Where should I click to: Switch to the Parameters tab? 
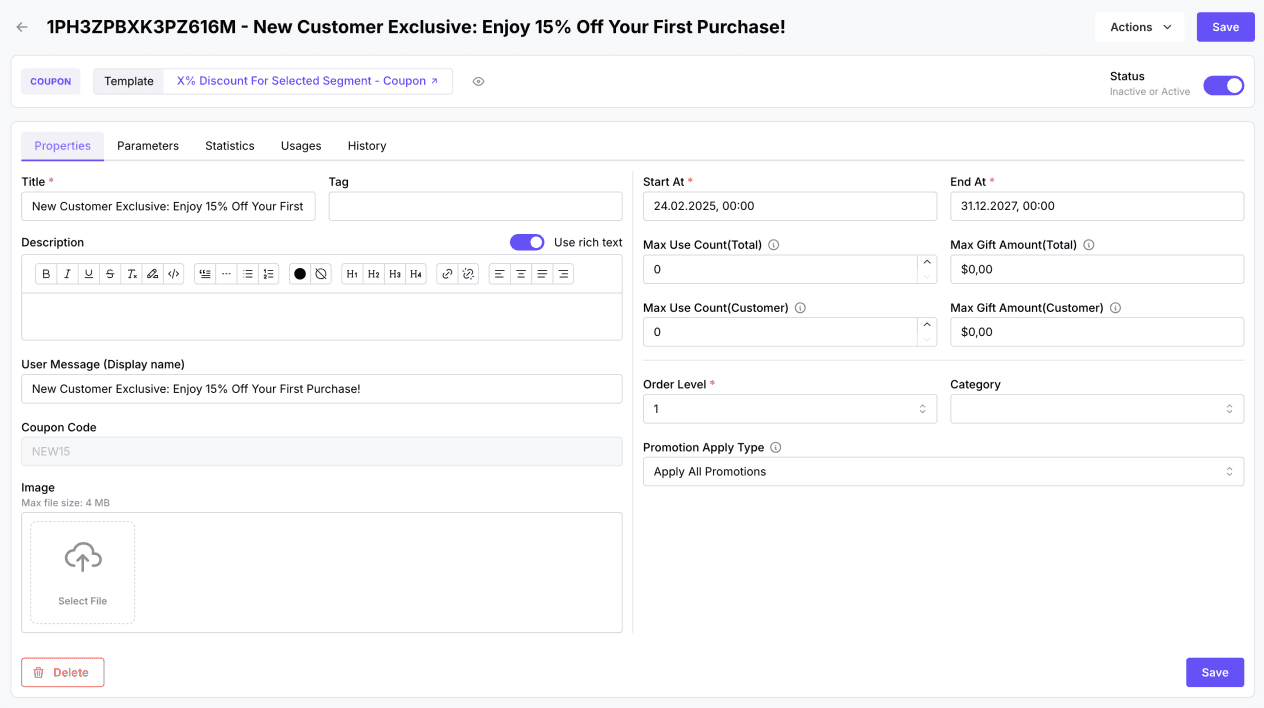point(148,146)
